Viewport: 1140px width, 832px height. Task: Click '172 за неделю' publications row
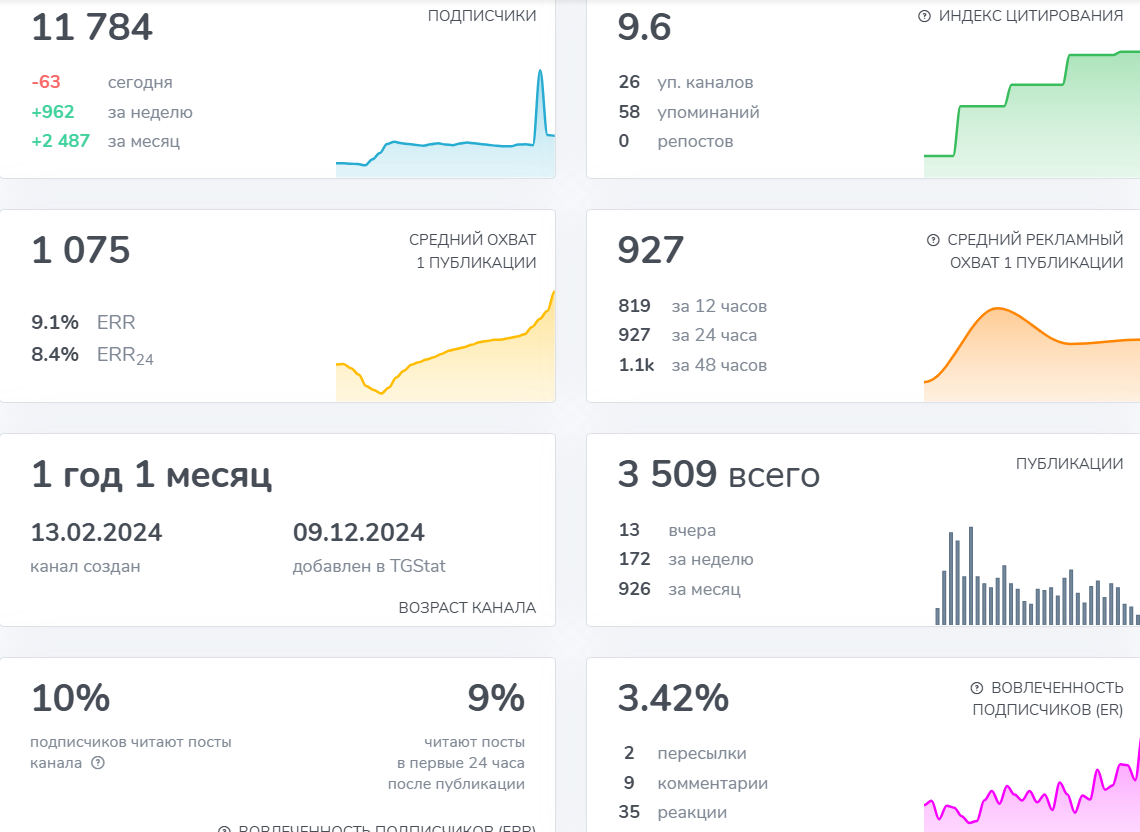(686, 559)
